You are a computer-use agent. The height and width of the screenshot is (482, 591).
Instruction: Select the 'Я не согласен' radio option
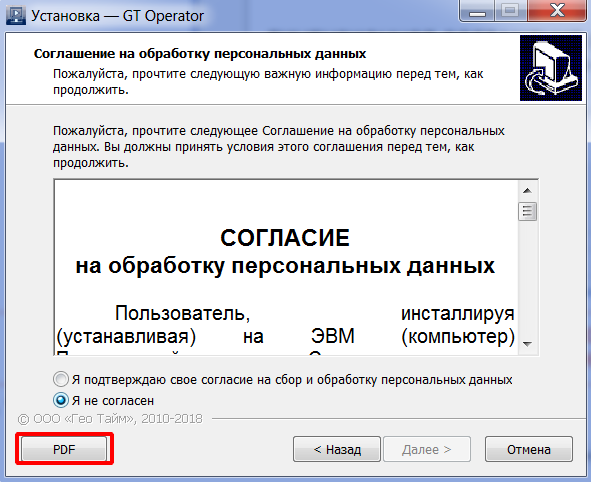pos(61,400)
